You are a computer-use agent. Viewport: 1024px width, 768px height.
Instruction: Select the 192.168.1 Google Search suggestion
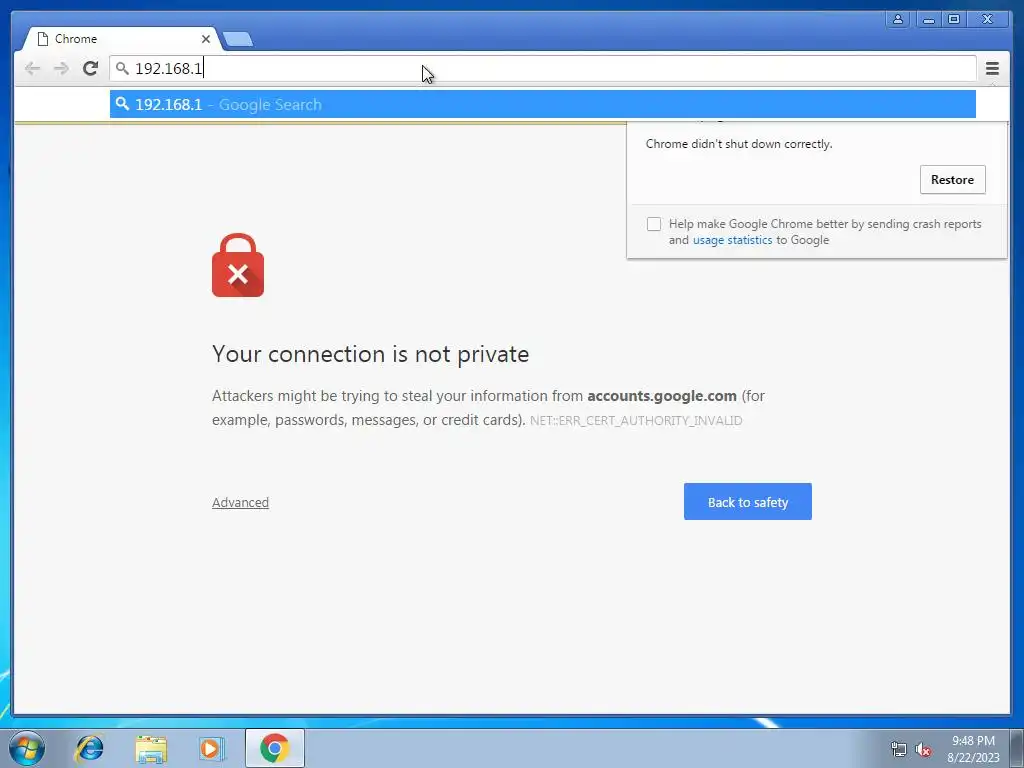(x=543, y=104)
